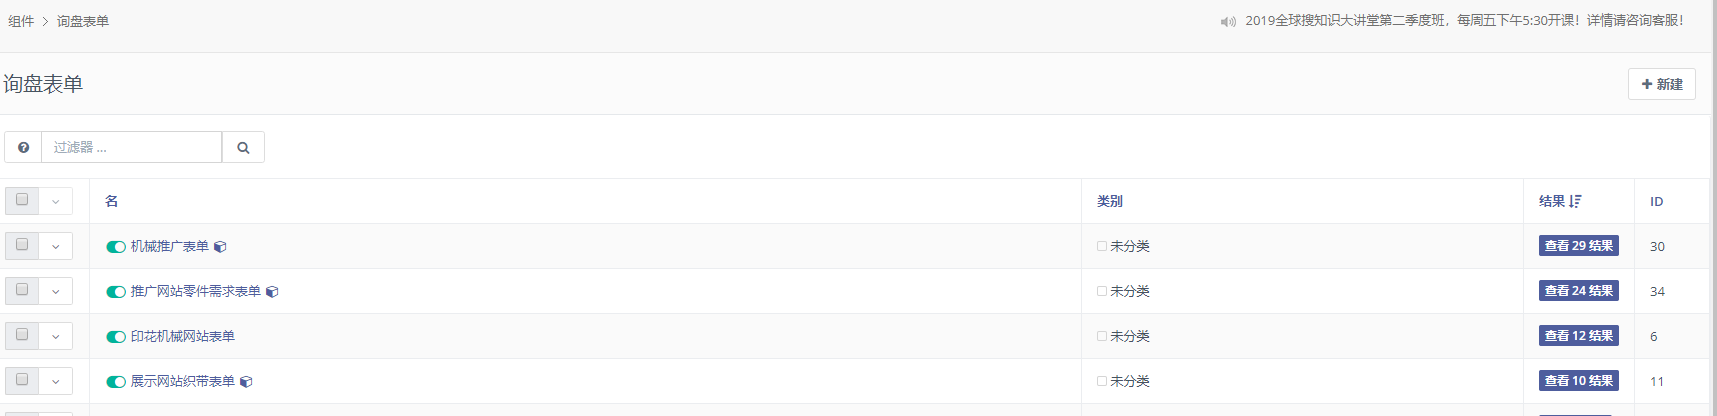Click the help question mark icon
This screenshot has width=1717, height=416.
(23, 147)
